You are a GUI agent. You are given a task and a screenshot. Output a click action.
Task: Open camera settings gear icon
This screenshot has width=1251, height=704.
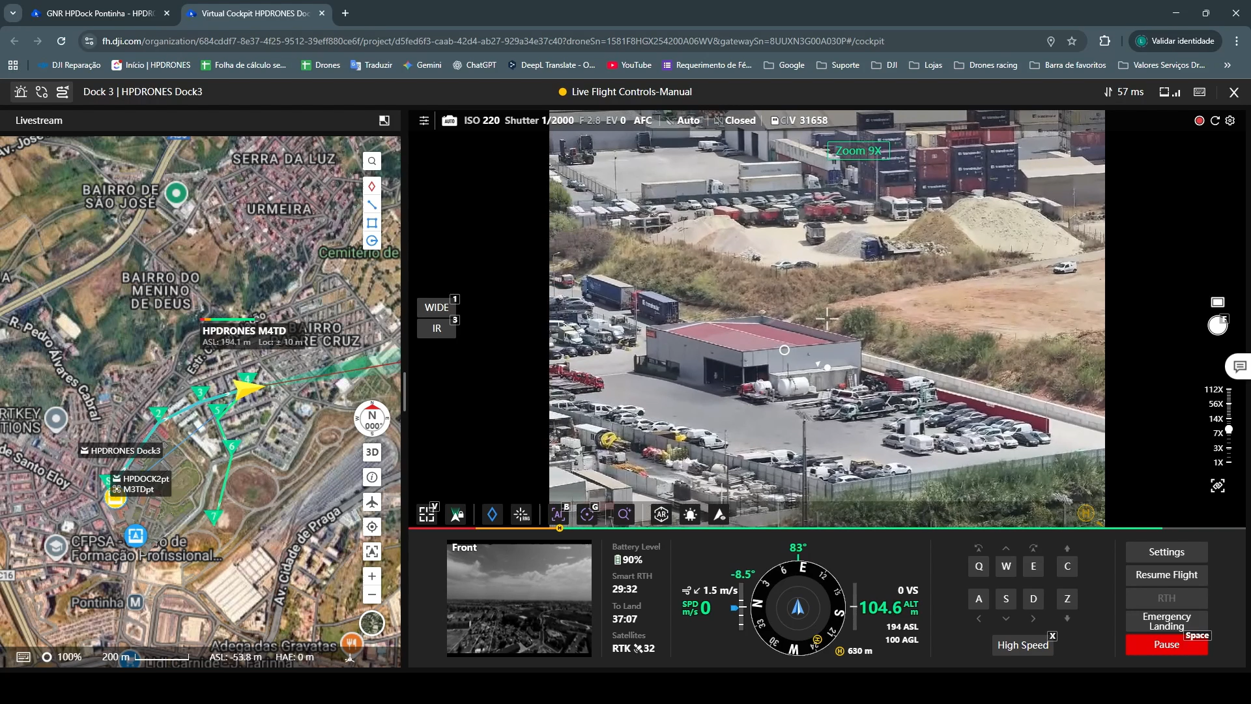point(1230,120)
